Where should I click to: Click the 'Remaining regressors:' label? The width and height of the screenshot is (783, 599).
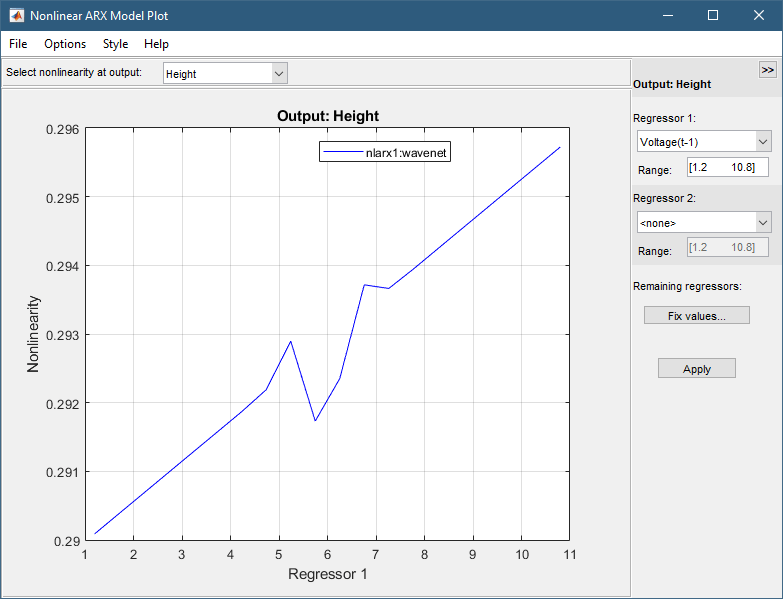pyautogui.click(x=687, y=286)
